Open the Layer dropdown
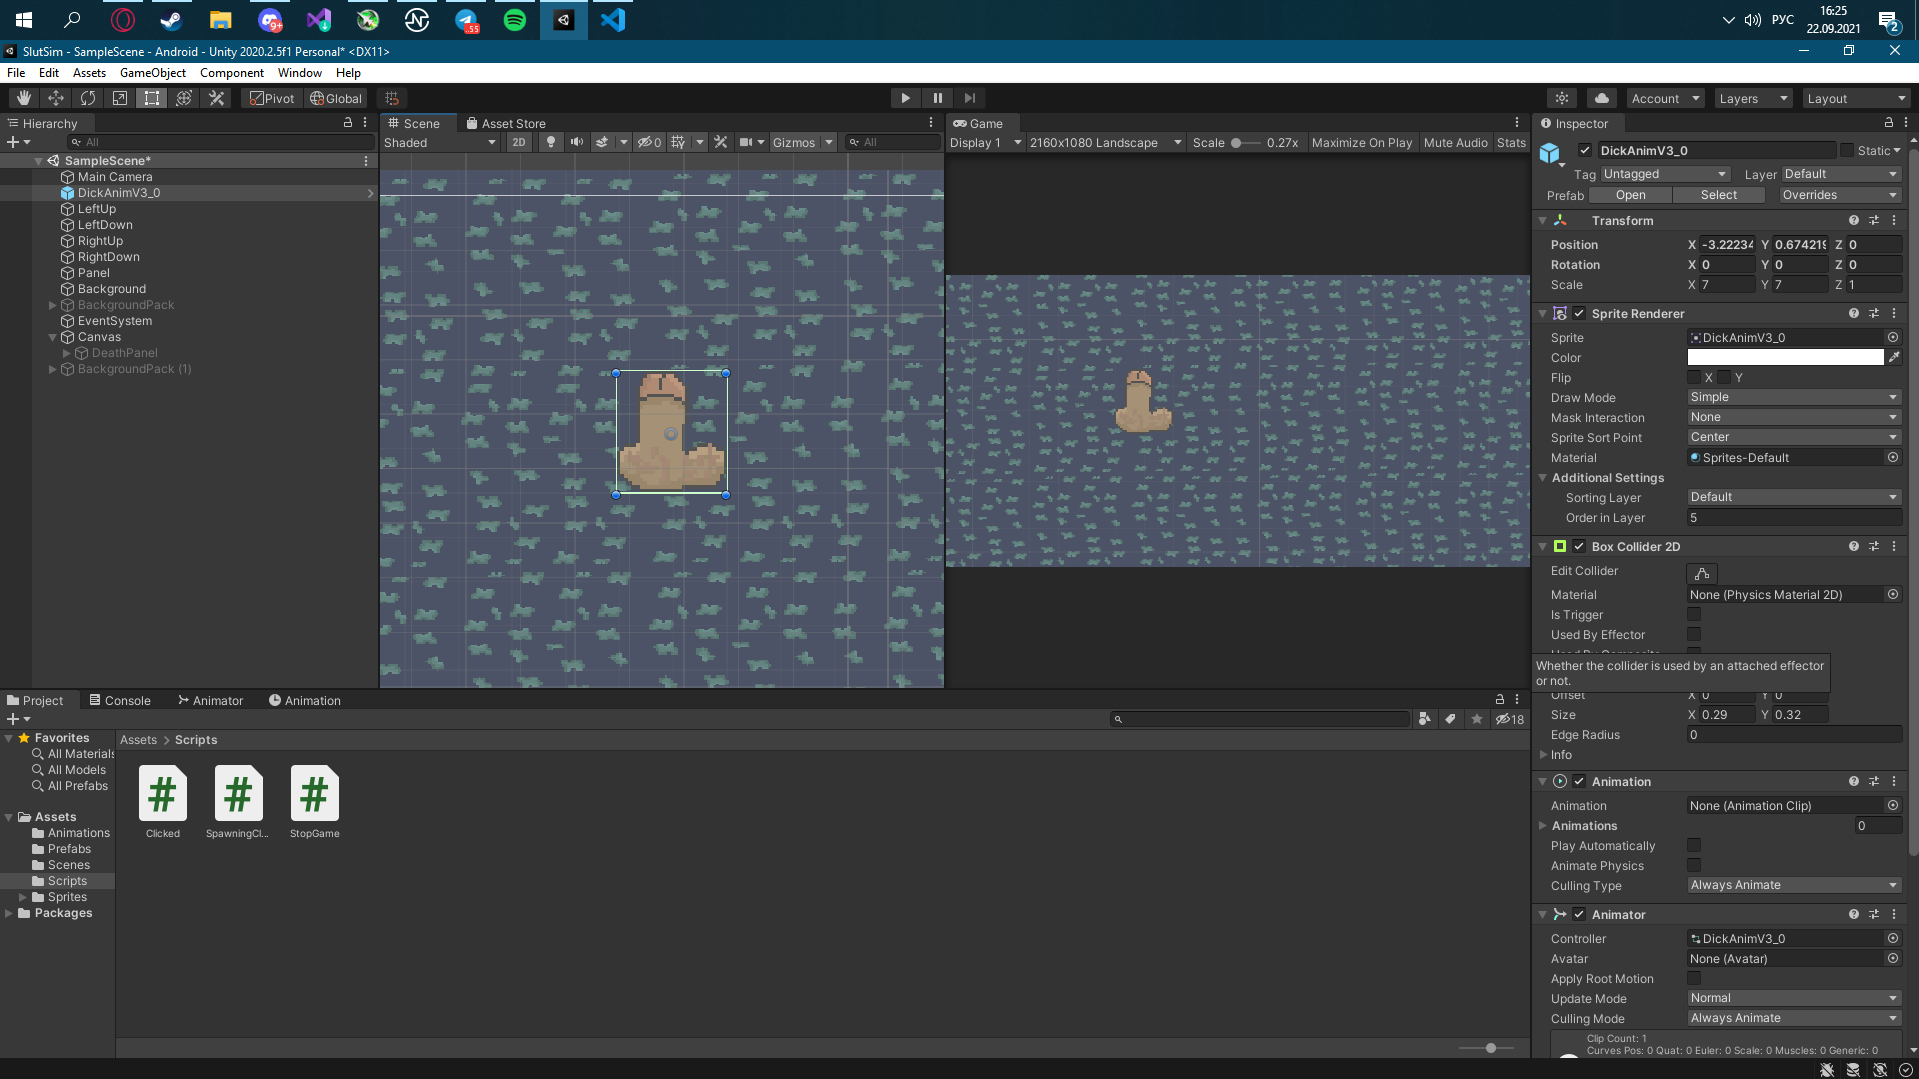The width and height of the screenshot is (1919, 1079). [1841, 174]
